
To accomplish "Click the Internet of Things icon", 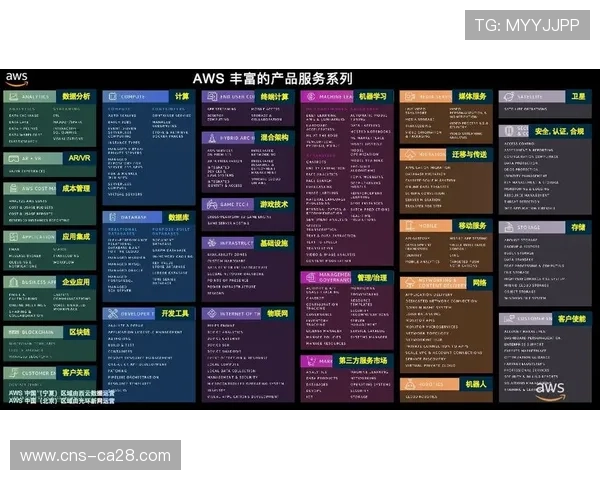I will [x=212, y=313].
